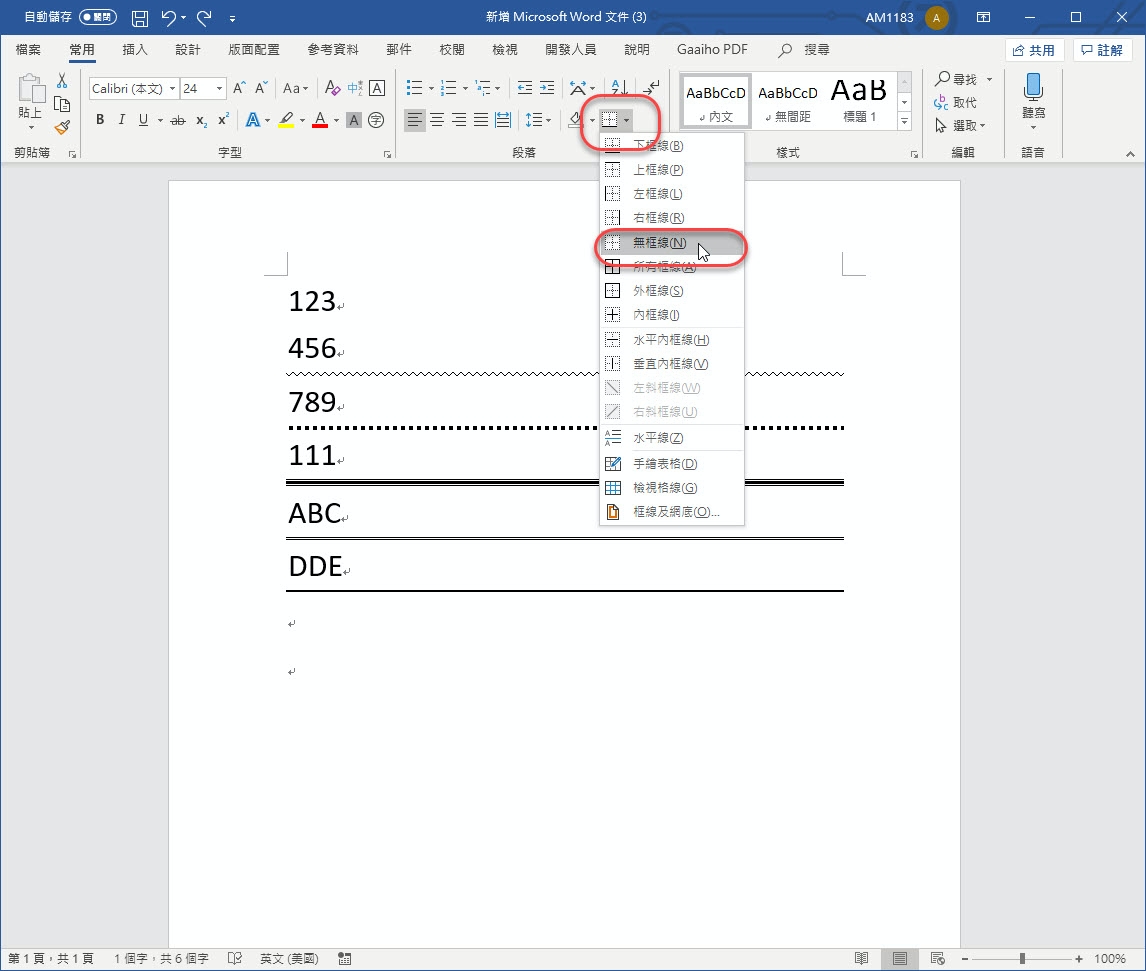1146x971 pixels.
Task: Click the yellow text highlight color button
Action: (286, 120)
